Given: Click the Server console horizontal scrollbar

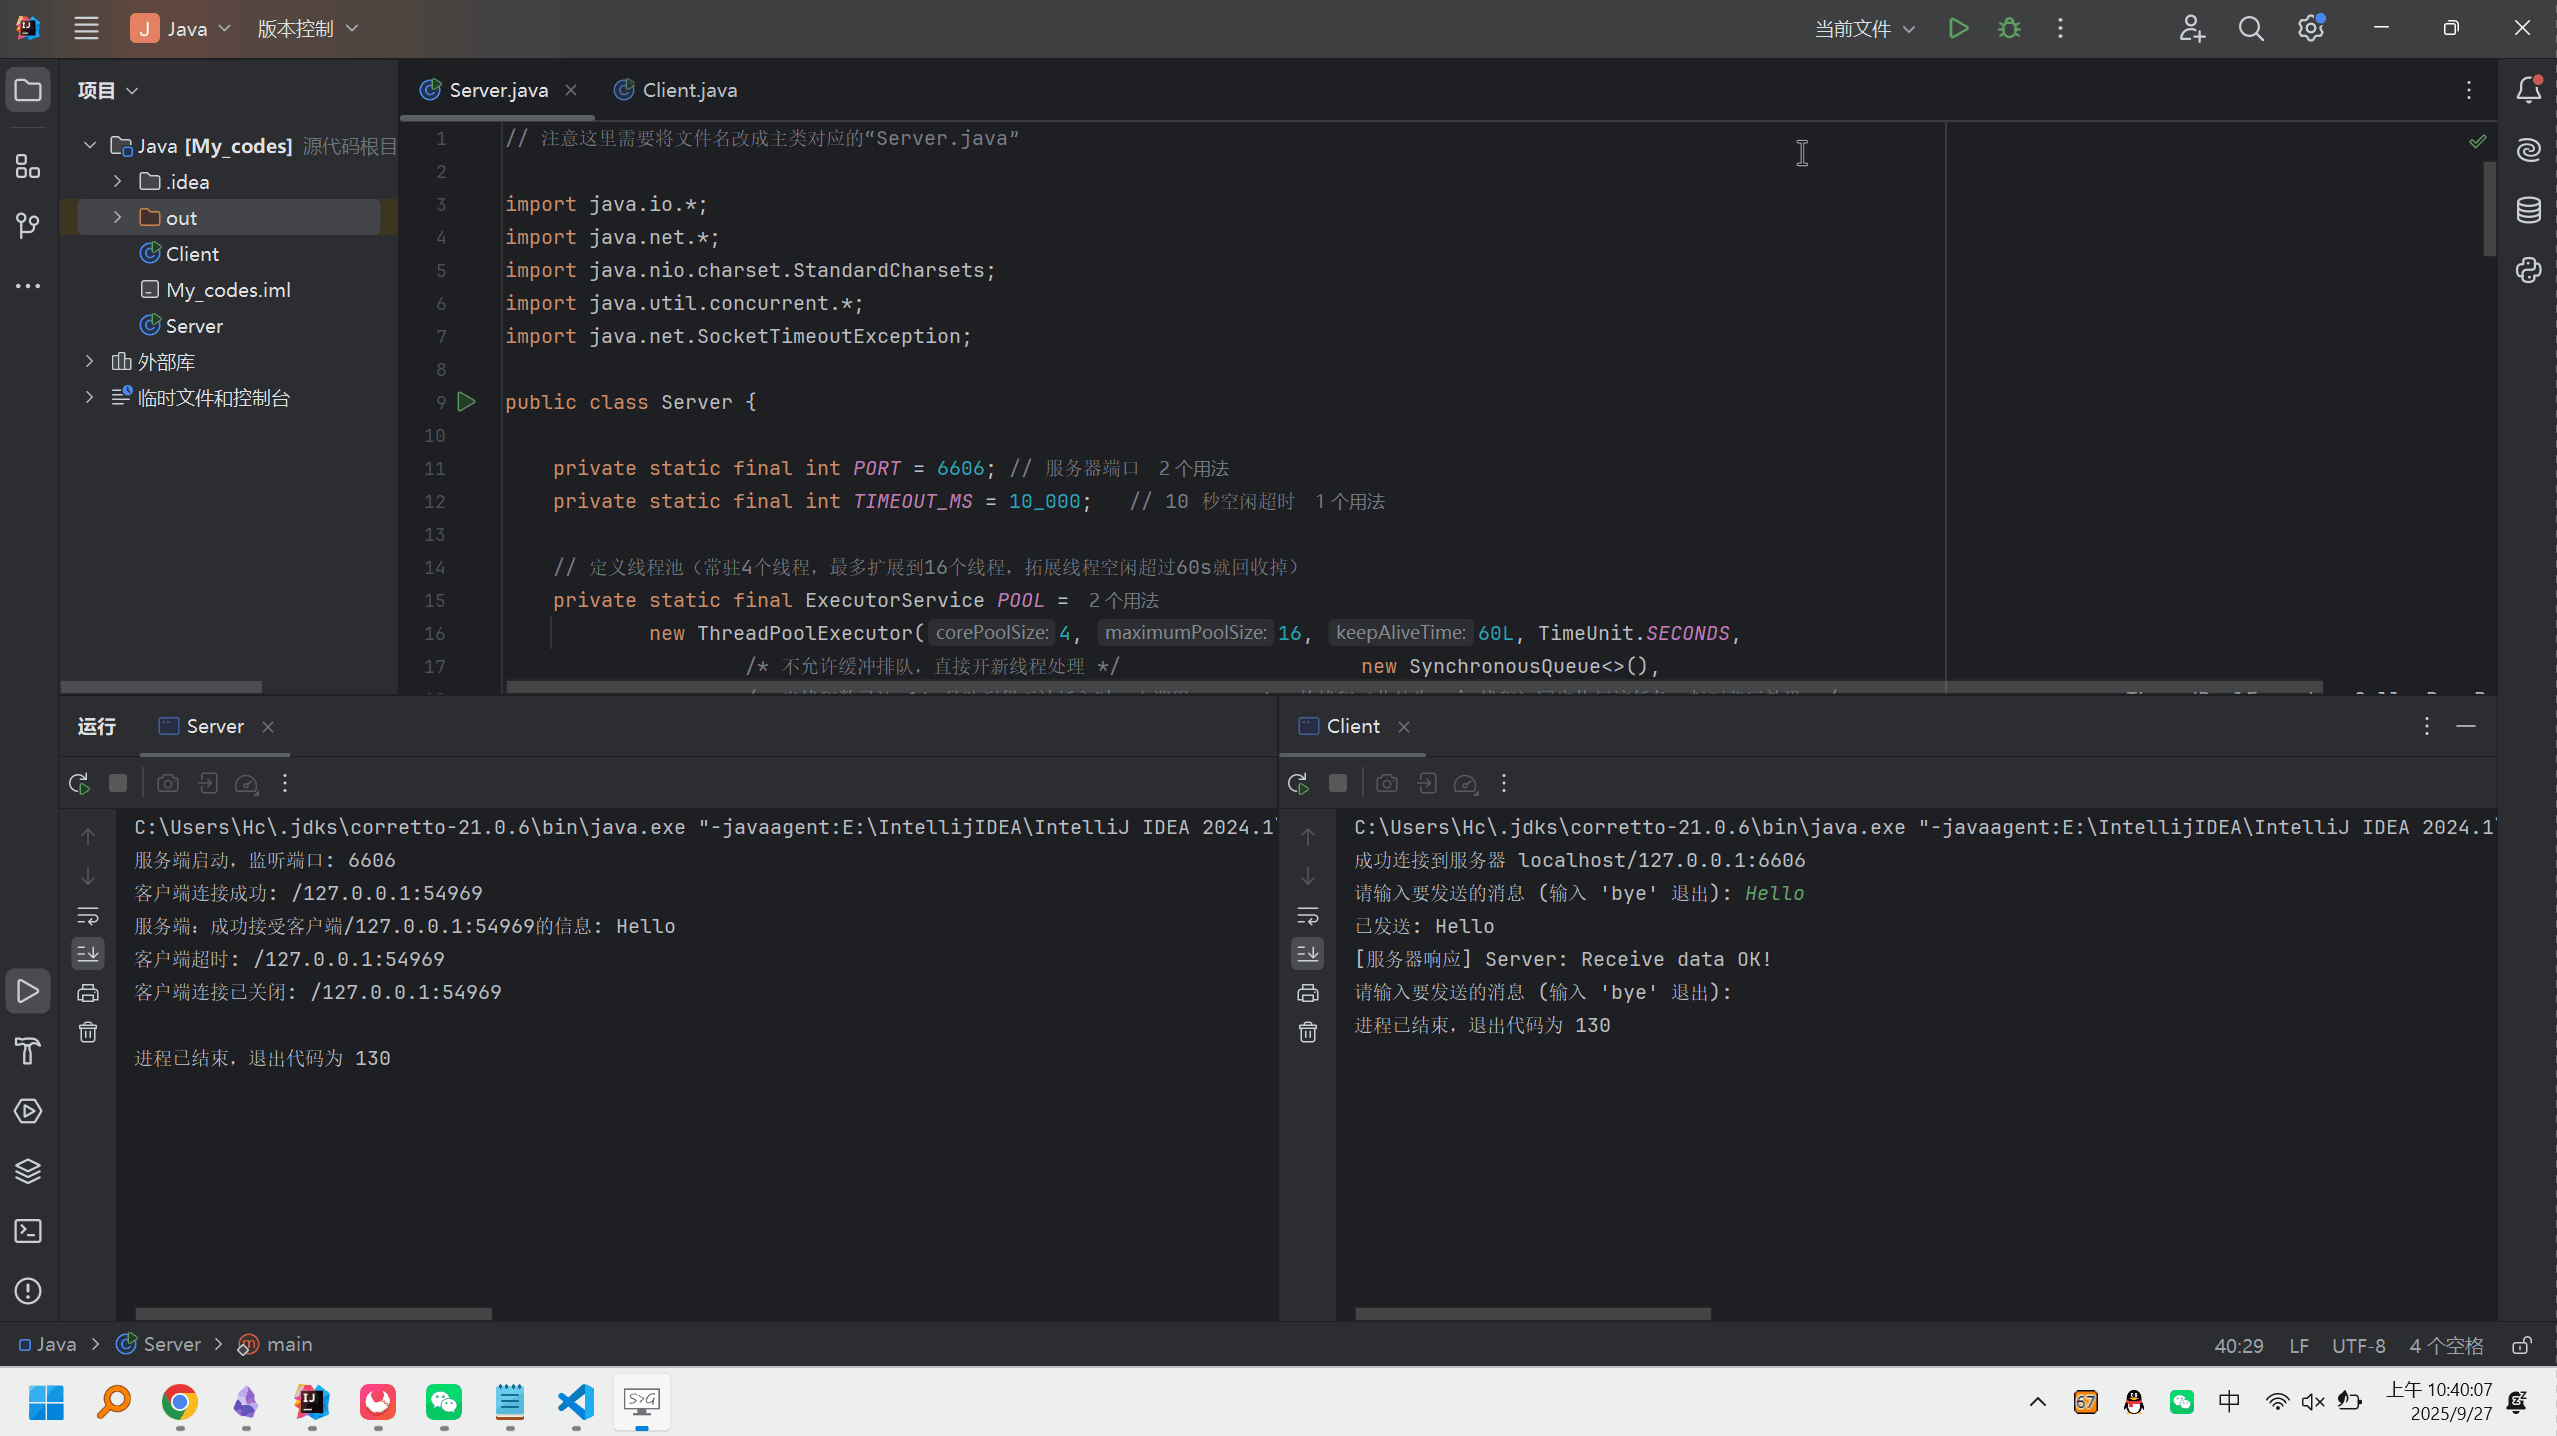Looking at the screenshot, I should click(313, 1313).
